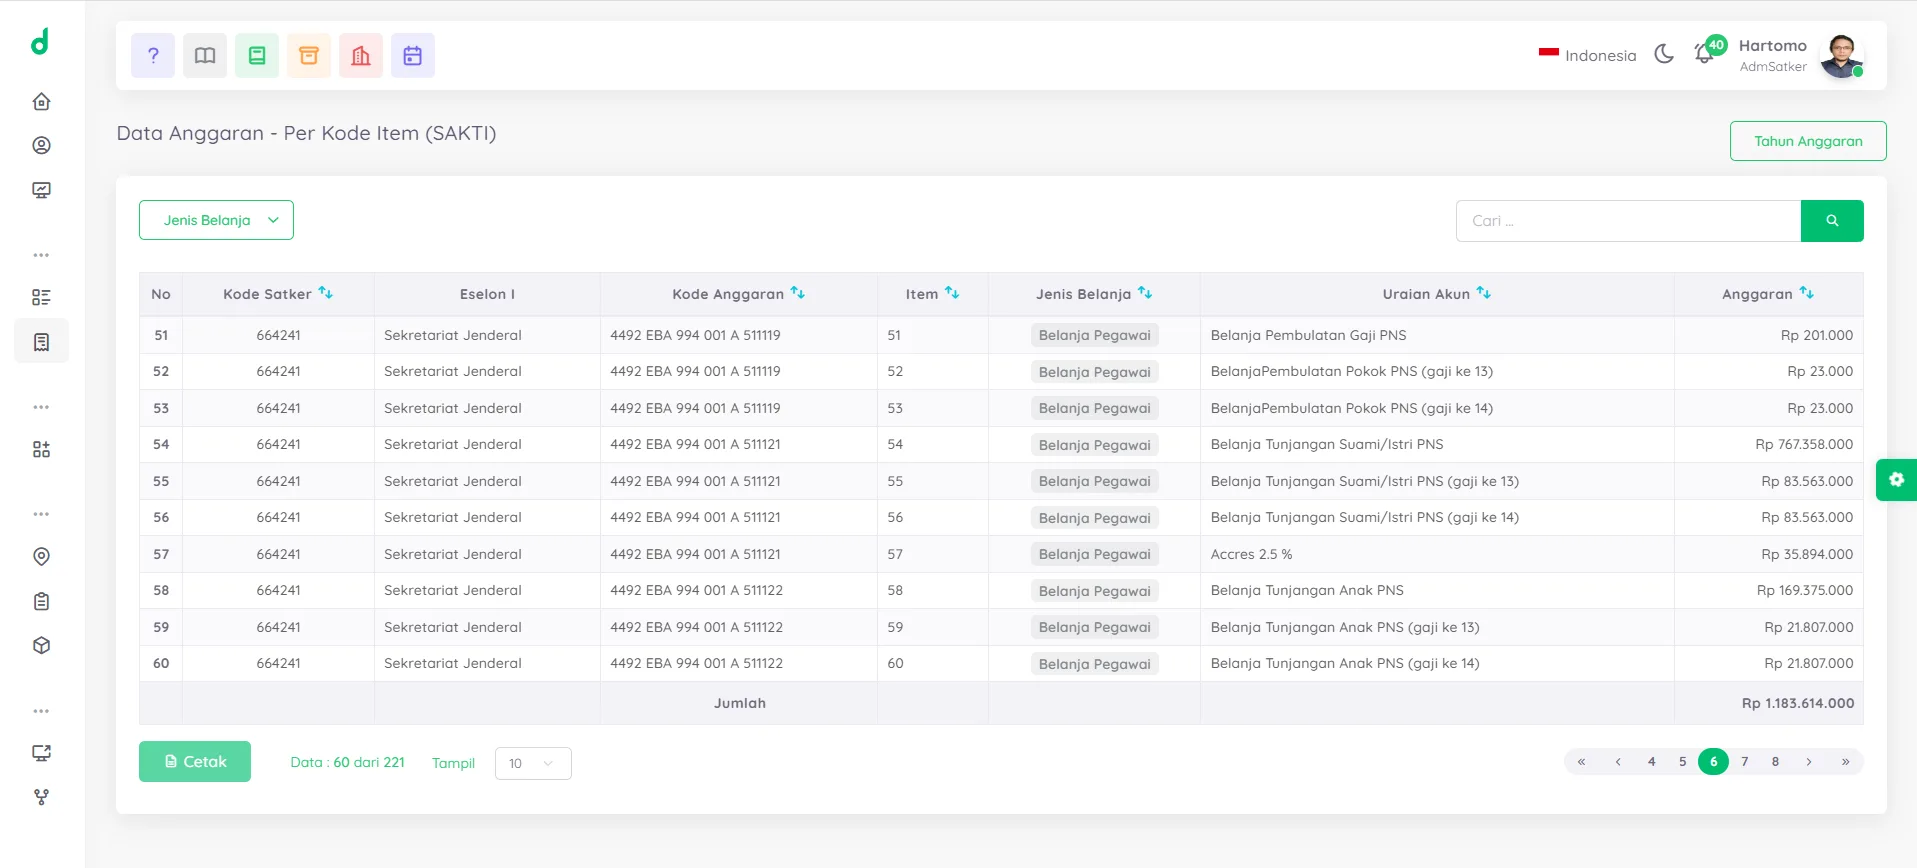
Task: Open the grid-plus apps sidebar icon
Action: pos(41,449)
